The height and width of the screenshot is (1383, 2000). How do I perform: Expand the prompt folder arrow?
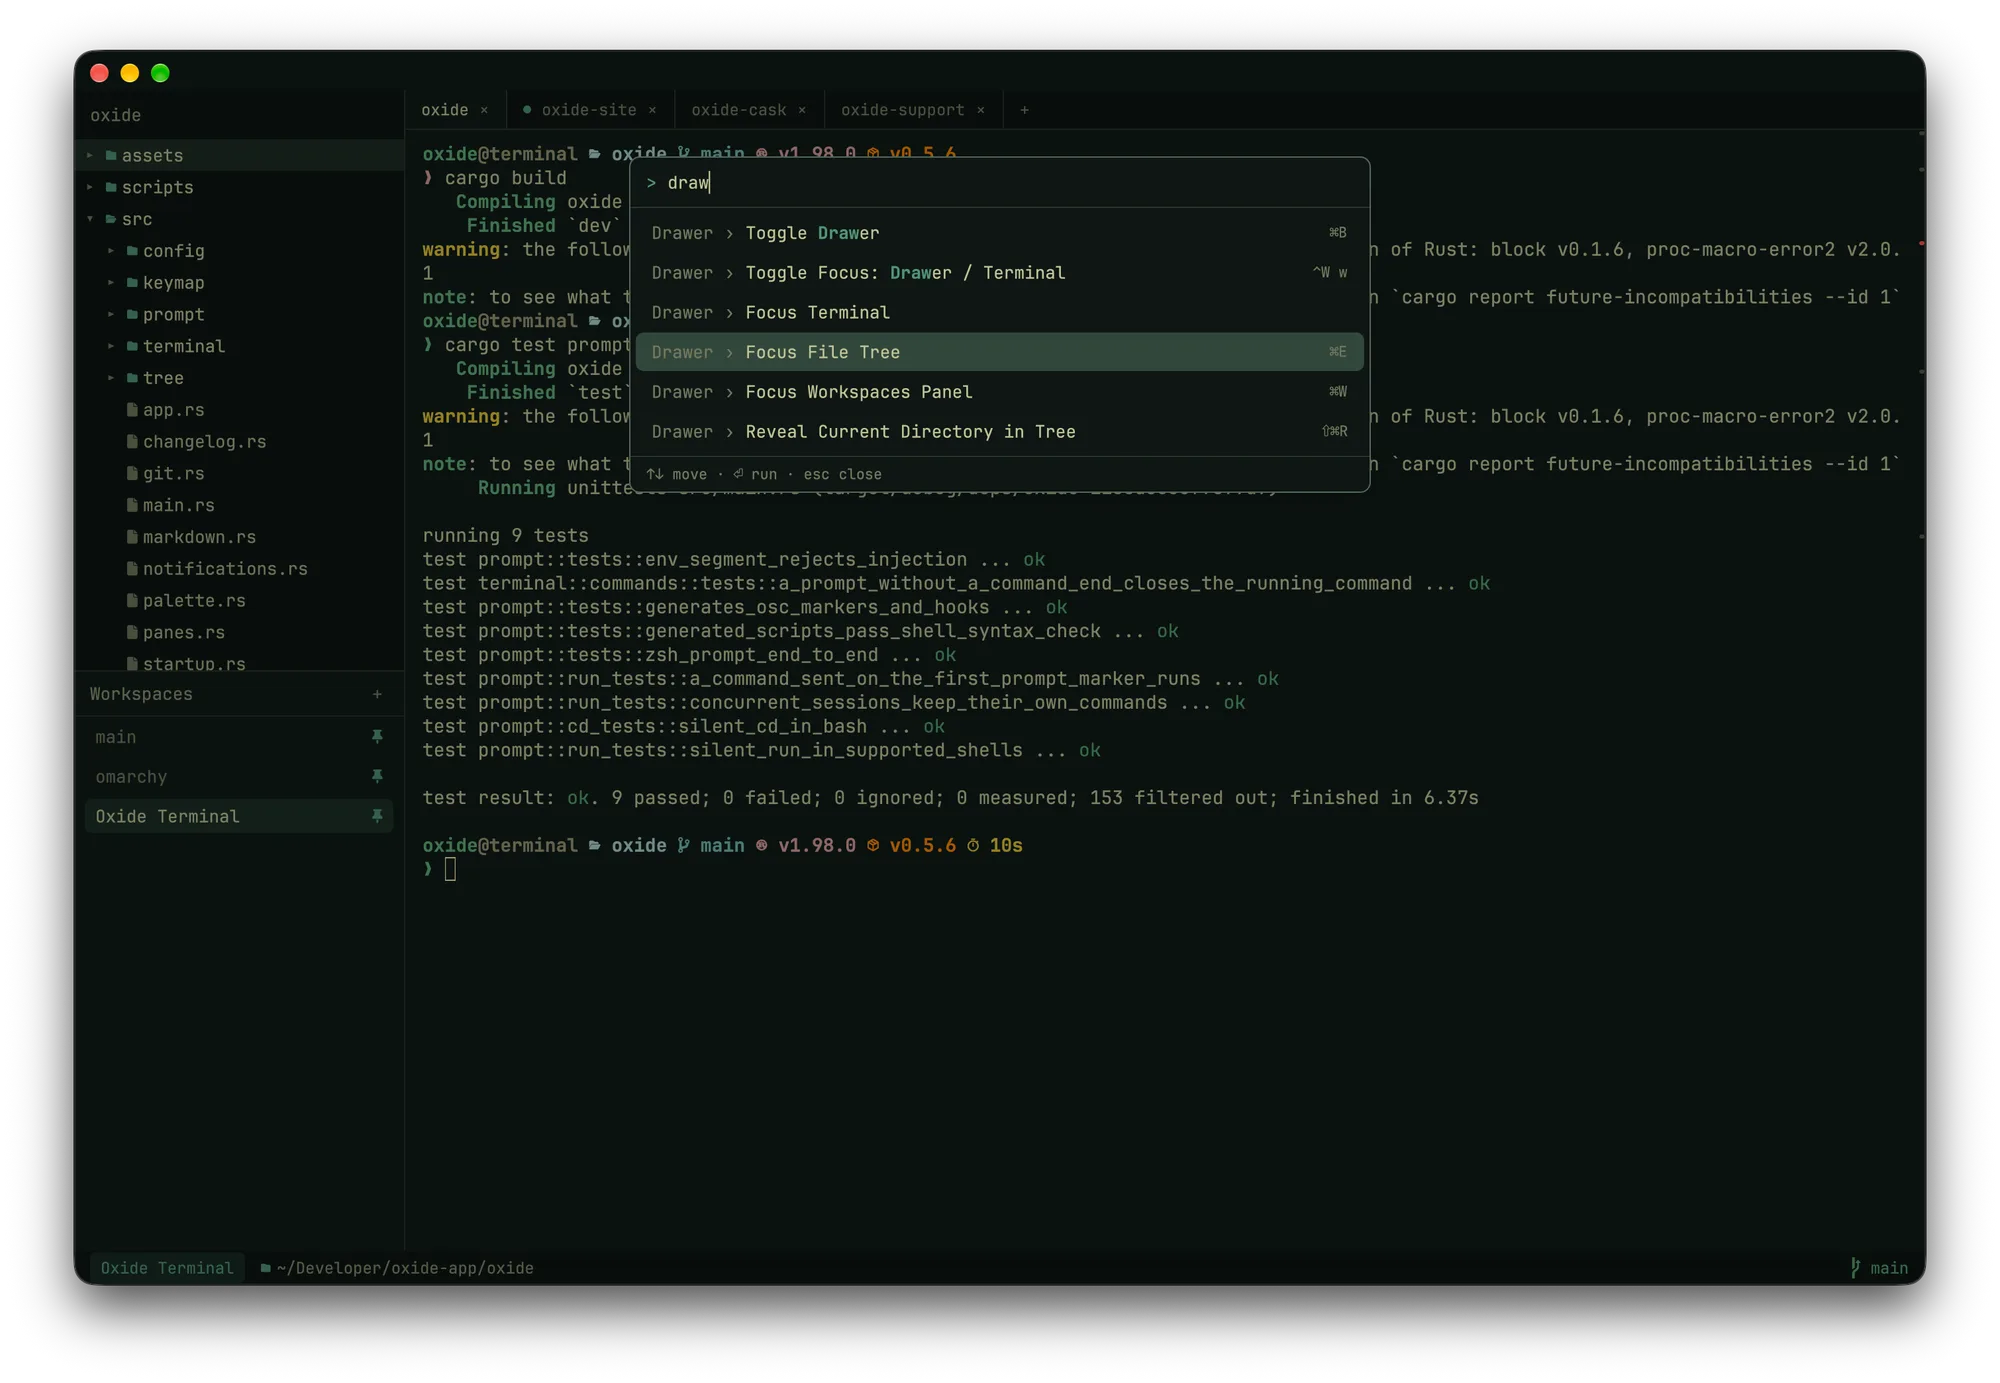click(x=111, y=315)
